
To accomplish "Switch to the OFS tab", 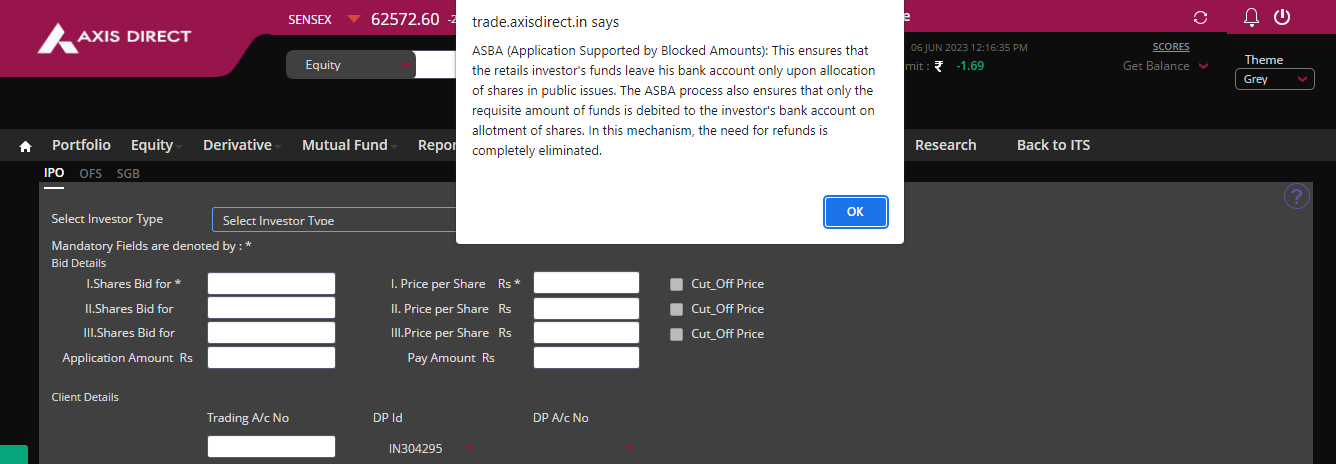I will click(x=91, y=173).
